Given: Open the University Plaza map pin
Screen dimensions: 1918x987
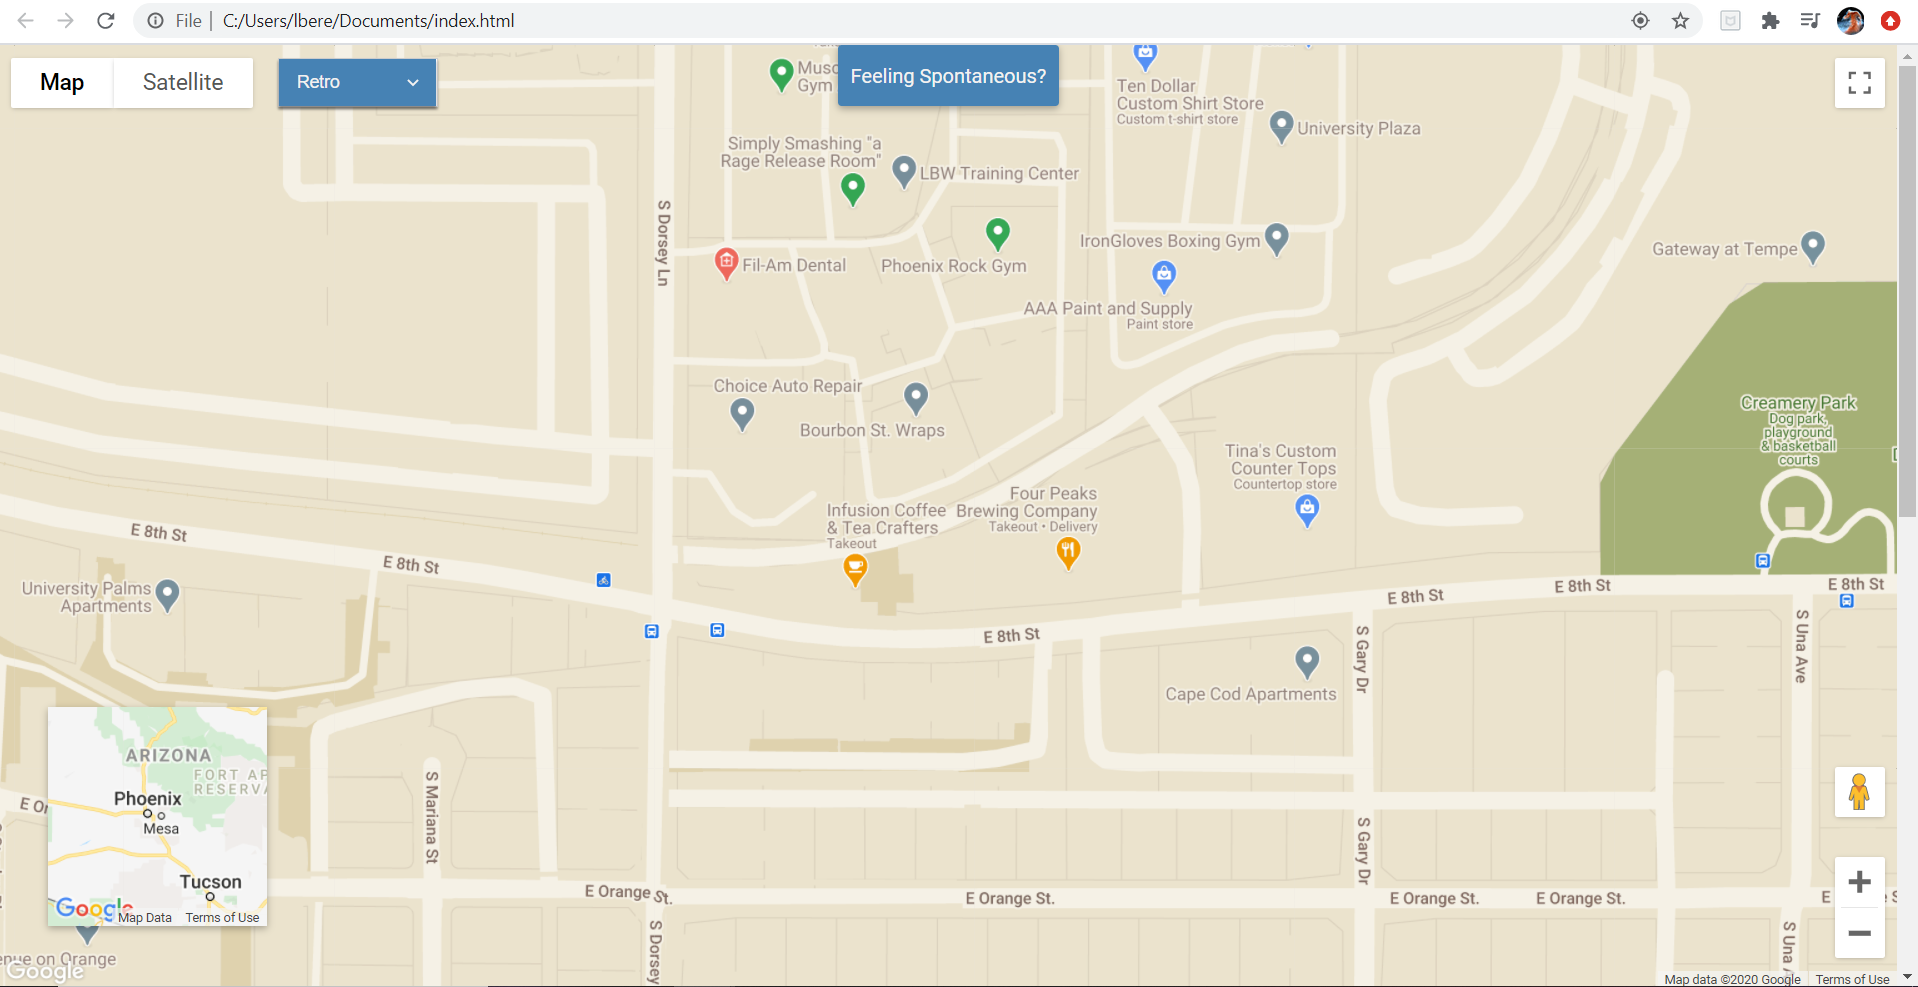Looking at the screenshot, I should tap(1281, 127).
